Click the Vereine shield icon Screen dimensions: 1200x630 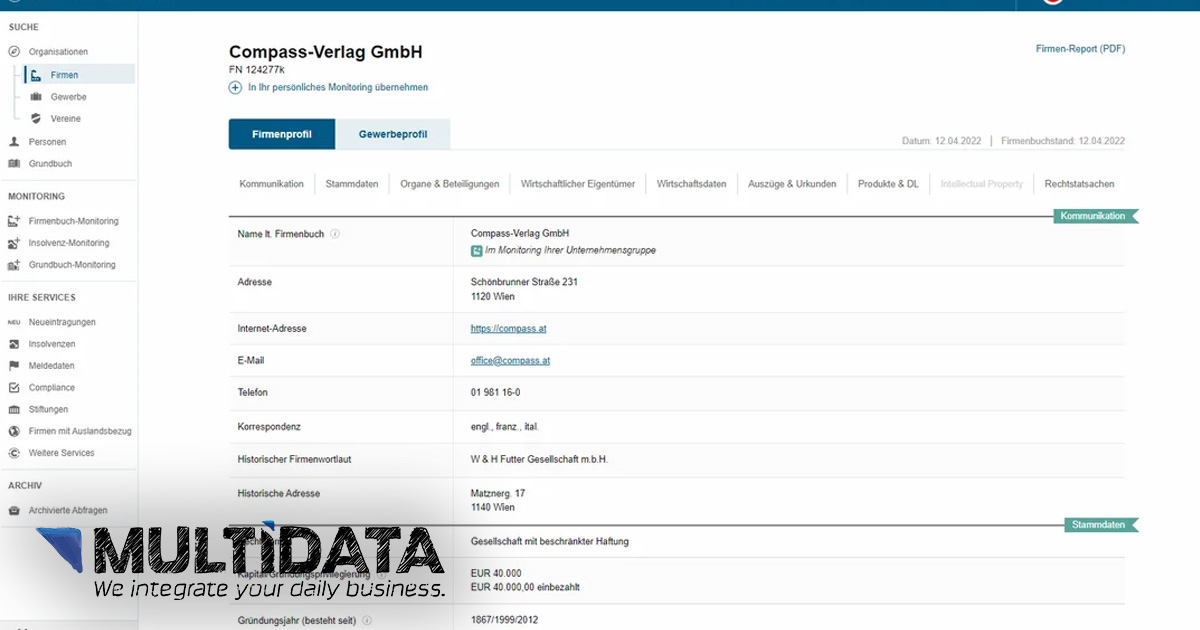click(36, 119)
